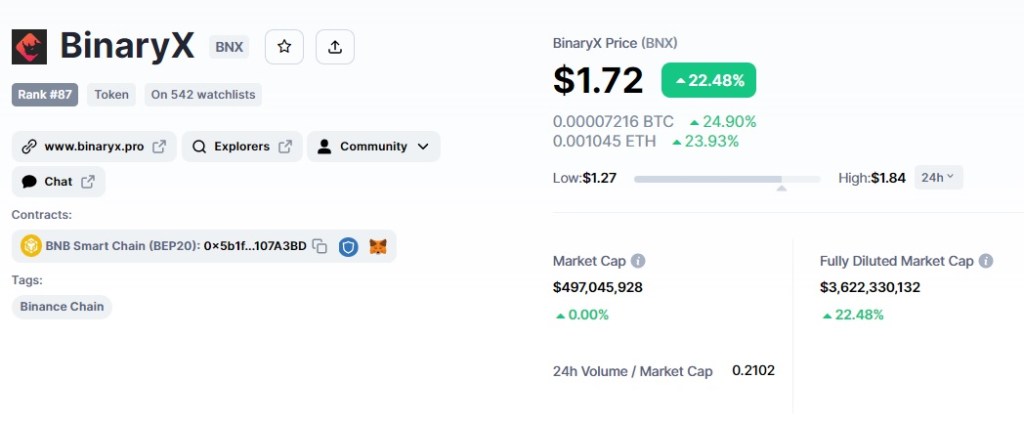Open the Chat link
The image size is (1024, 422).
click(x=58, y=182)
